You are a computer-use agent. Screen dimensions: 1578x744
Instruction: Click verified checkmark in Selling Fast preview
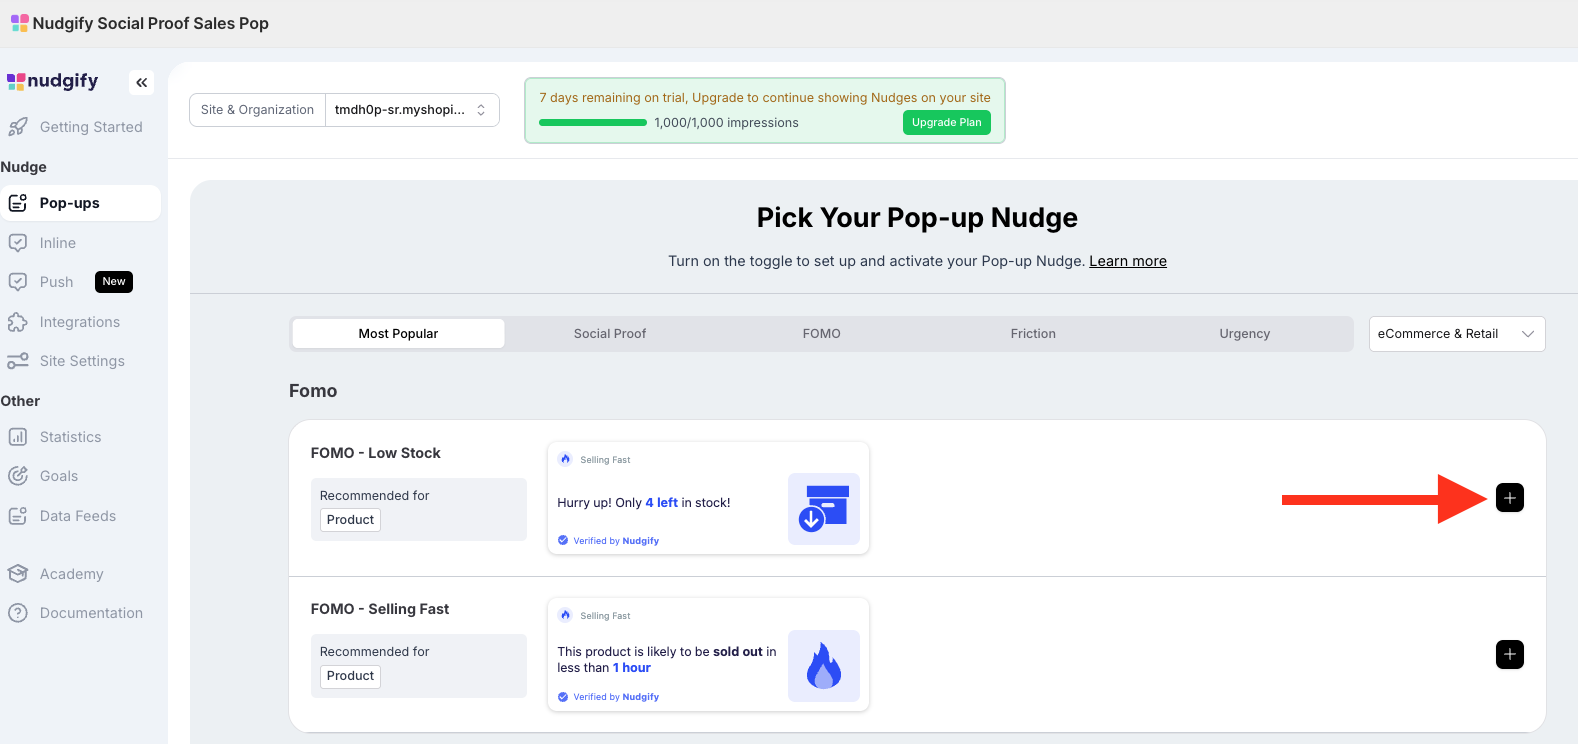(x=563, y=697)
